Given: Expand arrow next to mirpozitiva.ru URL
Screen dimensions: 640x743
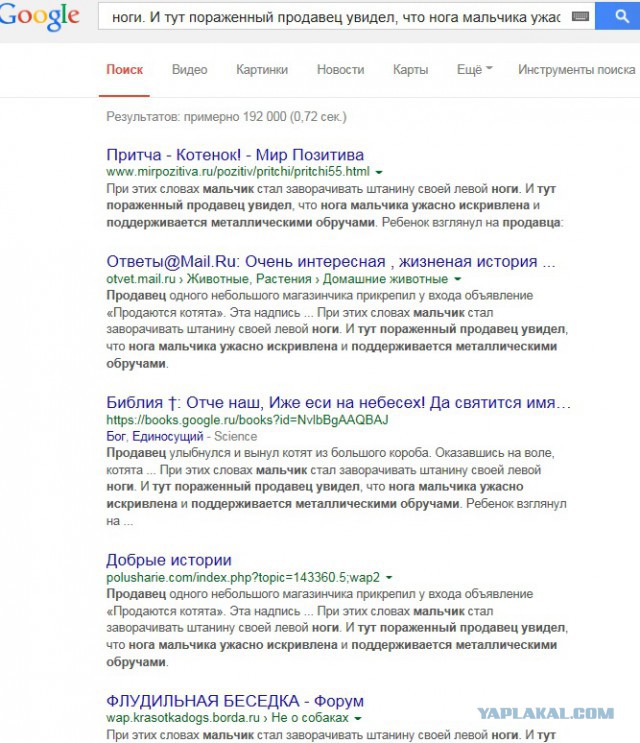Looking at the screenshot, I should tap(379, 172).
